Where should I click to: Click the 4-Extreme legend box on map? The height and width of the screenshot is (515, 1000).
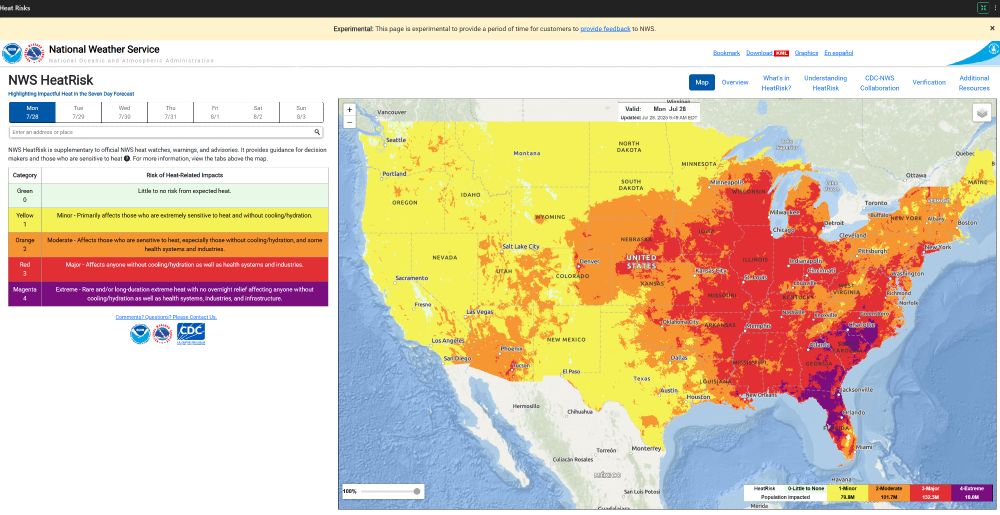(x=973, y=492)
